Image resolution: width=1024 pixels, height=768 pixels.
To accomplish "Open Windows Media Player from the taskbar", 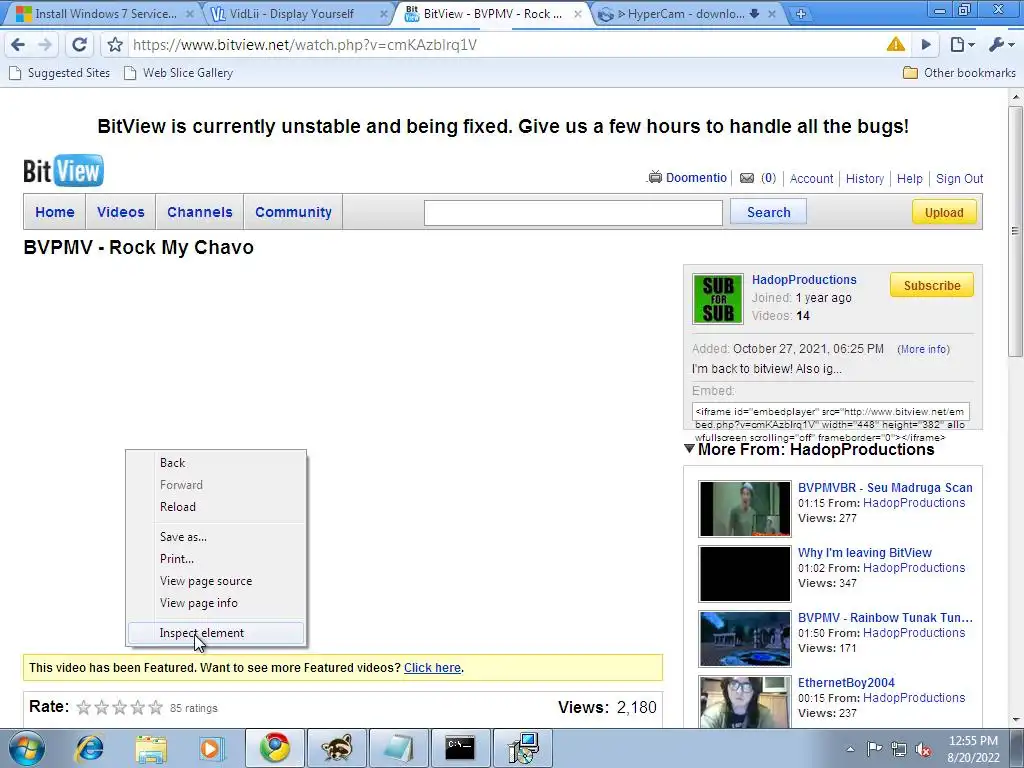I will coord(212,748).
